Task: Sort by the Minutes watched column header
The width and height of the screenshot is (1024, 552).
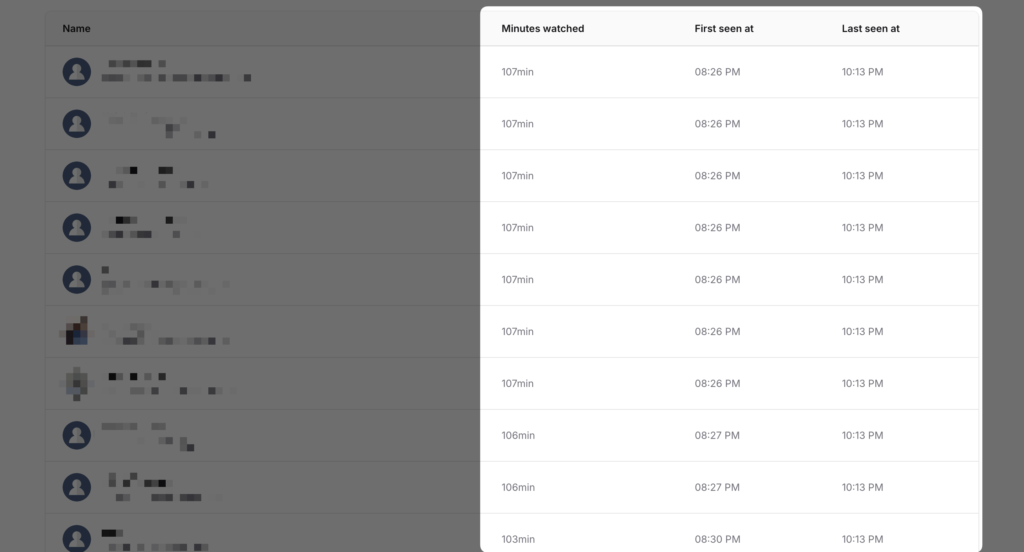Action: point(543,29)
